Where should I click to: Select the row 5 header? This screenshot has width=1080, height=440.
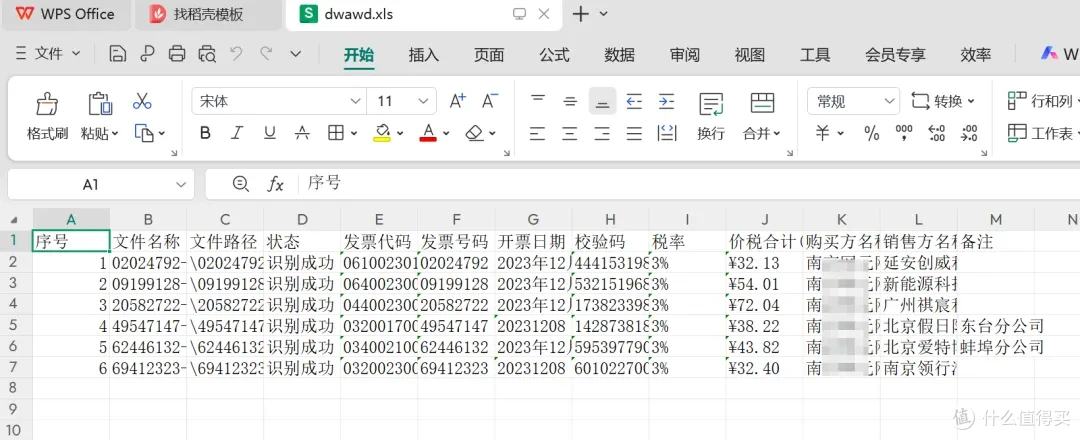tap(16, 326)
